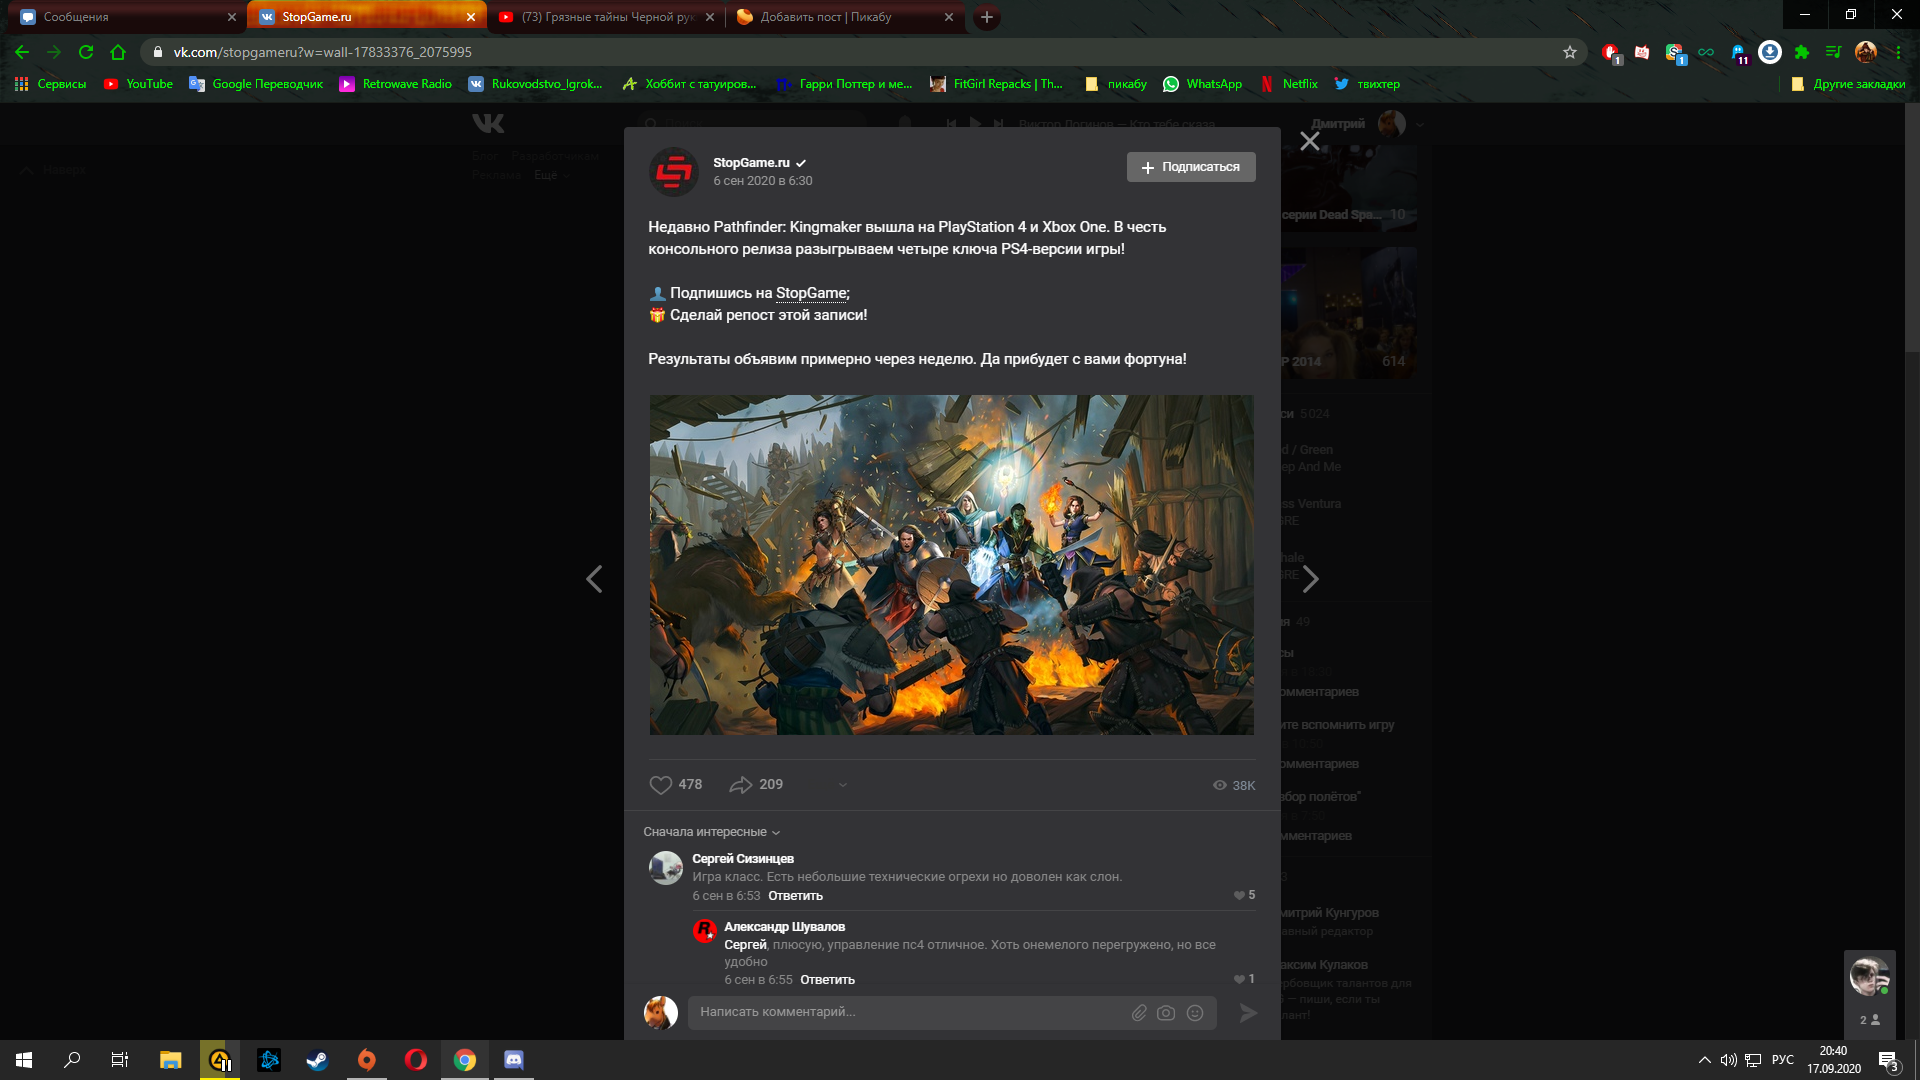Image resolution: width=1920 pixels, height=1082 pixels.
Task: Click the repost arrow icon showing 209
Action: point(741,786)
